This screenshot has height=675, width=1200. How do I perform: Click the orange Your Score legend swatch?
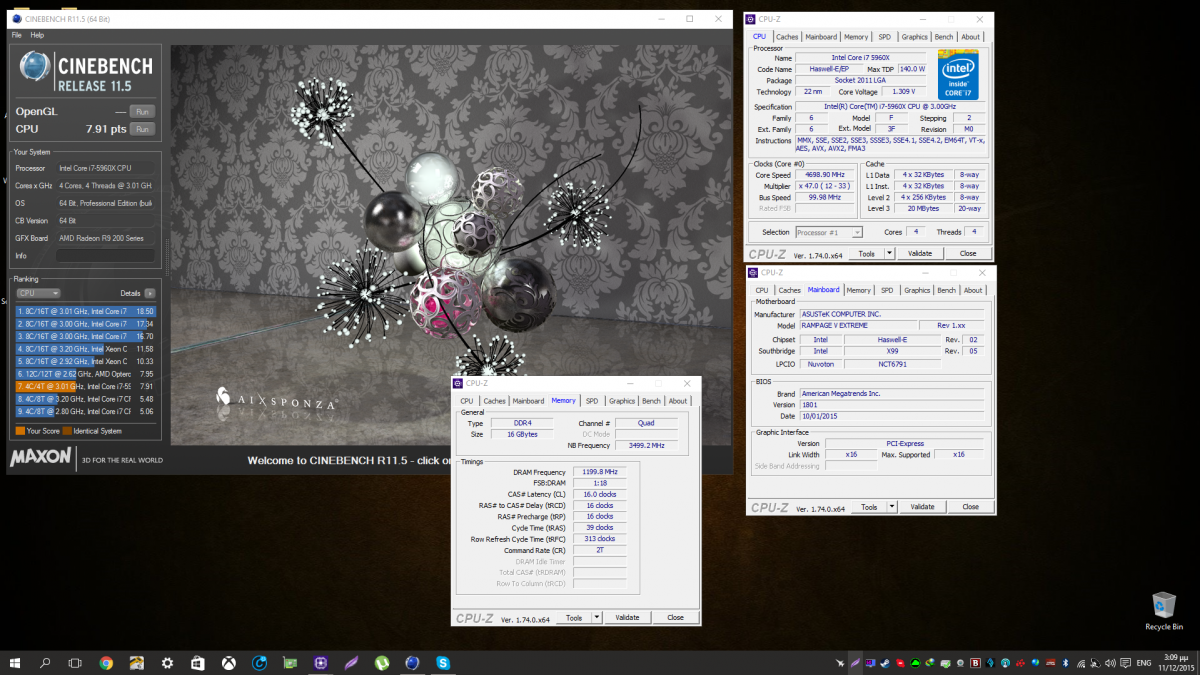[20, 431]
